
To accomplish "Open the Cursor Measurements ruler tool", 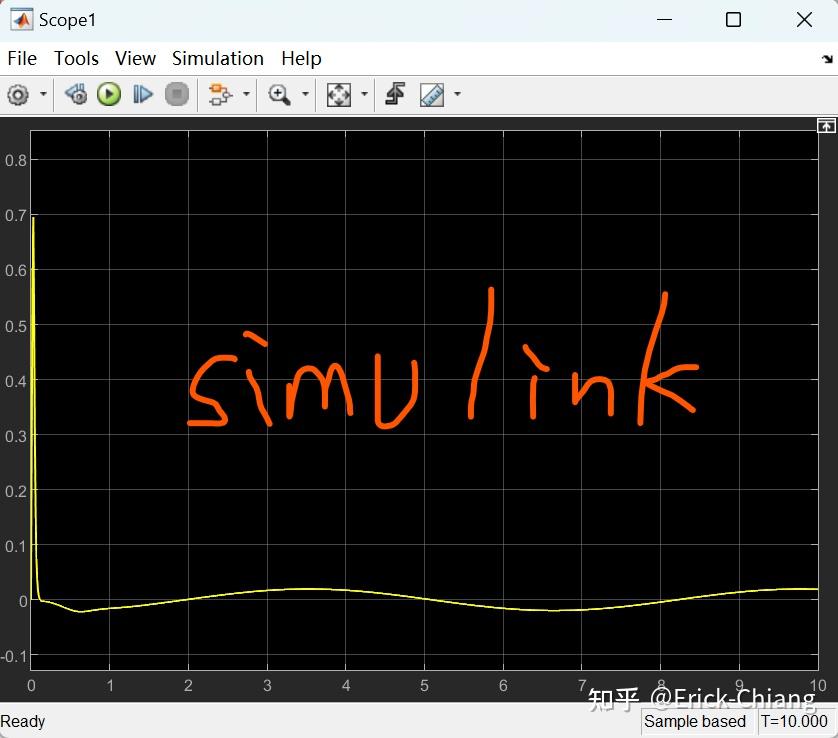I will pos(432,94).
